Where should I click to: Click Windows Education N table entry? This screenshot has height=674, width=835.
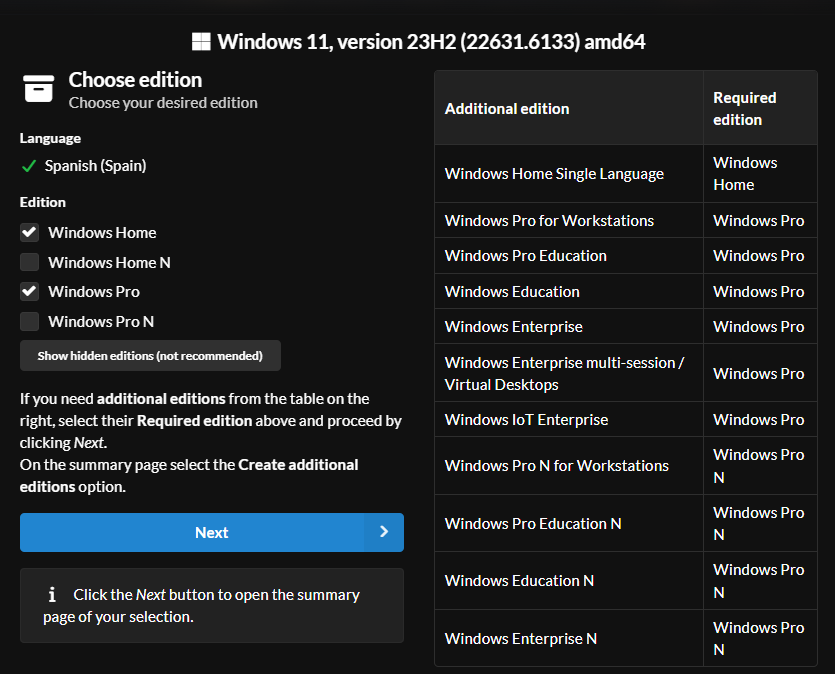(x=519, y=580)
